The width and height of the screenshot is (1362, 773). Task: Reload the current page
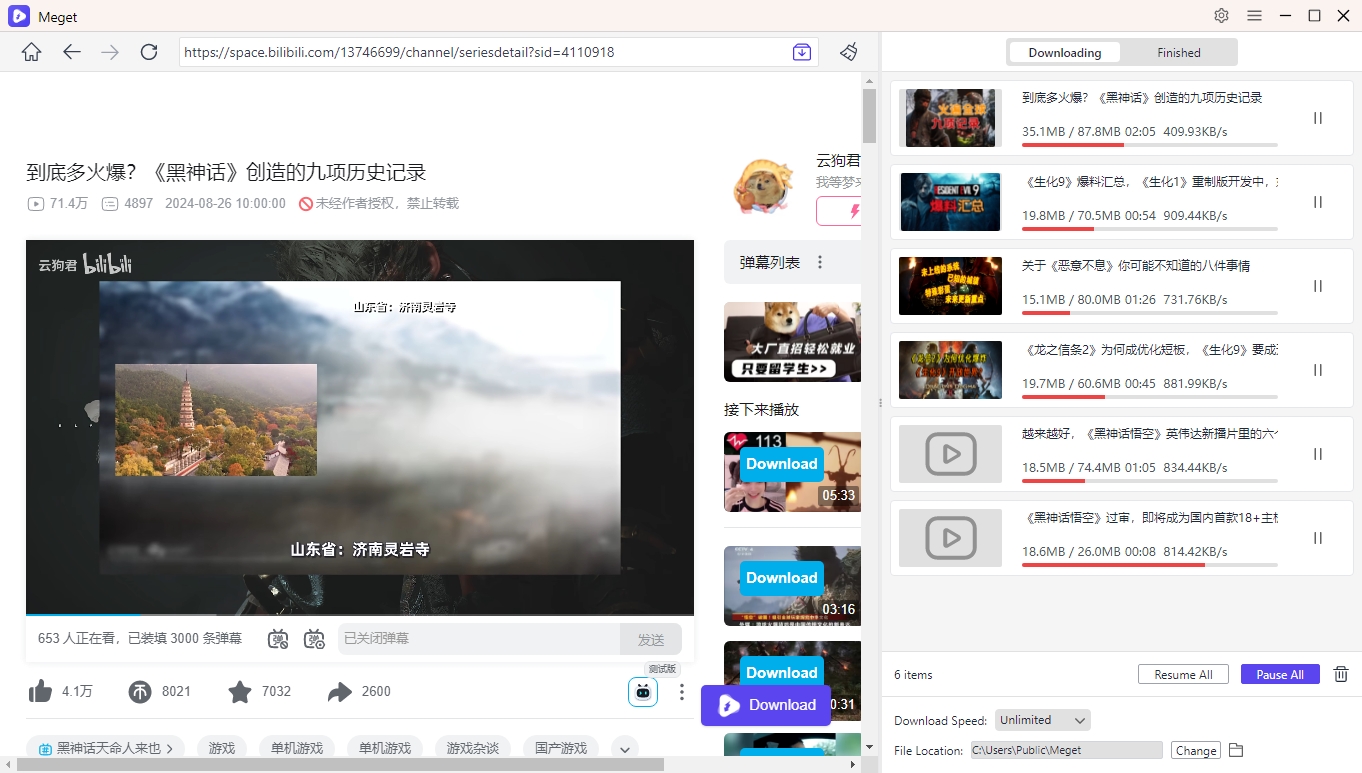click(x=149, y=52)
